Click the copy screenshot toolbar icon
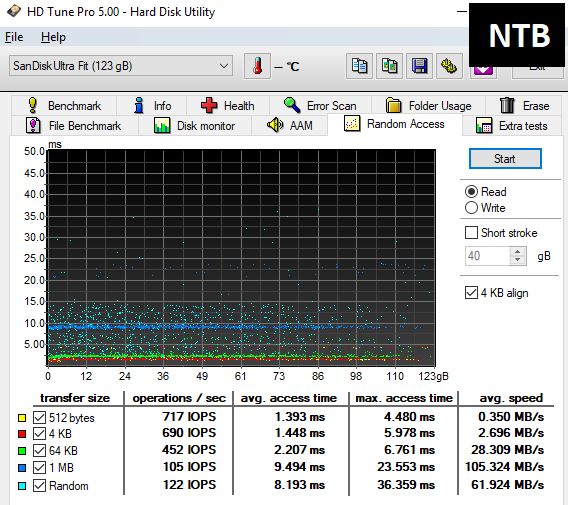This screenshot has height=505, width=568. click(x=389, y=66)
